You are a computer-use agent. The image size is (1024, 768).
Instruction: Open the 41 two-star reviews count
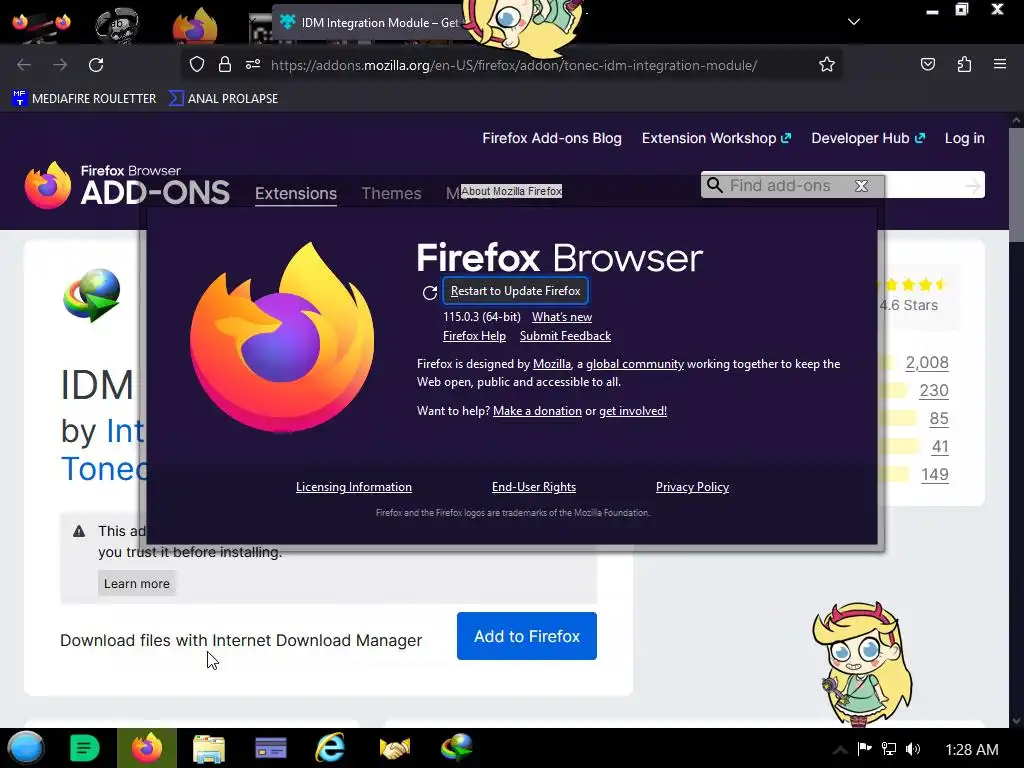pos(940,447)
